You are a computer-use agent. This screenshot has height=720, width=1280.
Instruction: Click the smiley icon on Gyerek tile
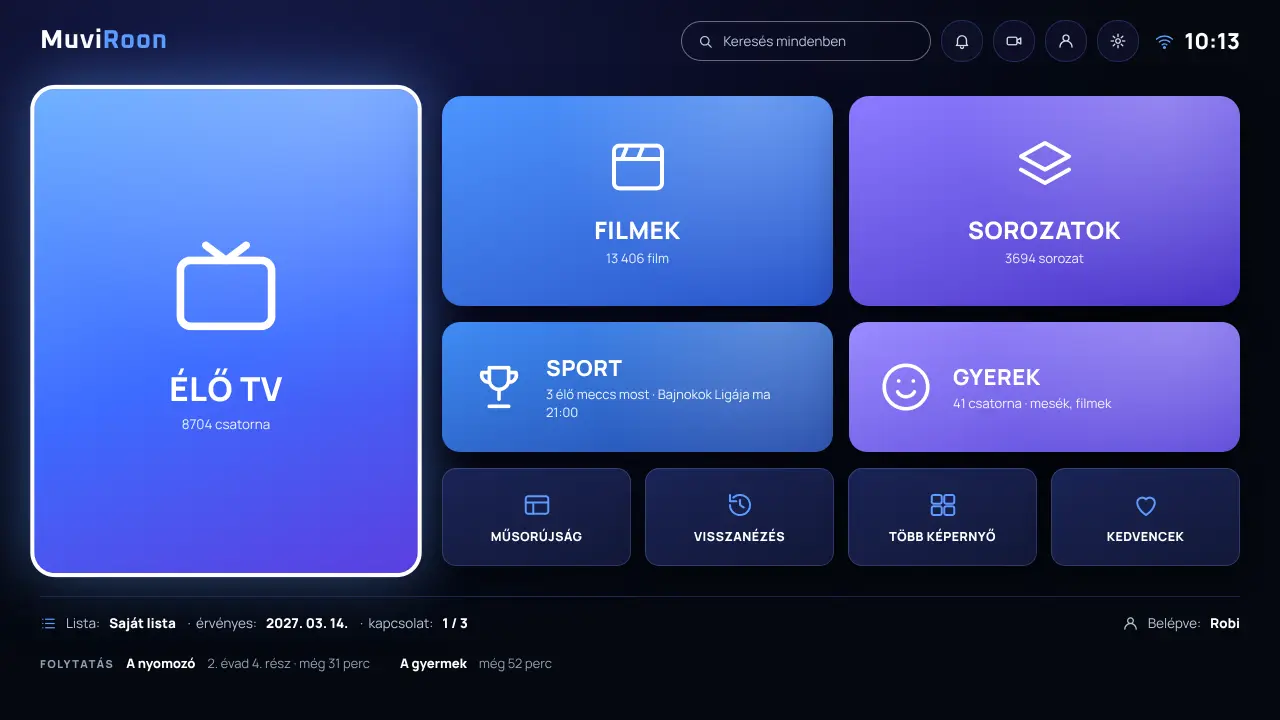click(x=906, y=387)
